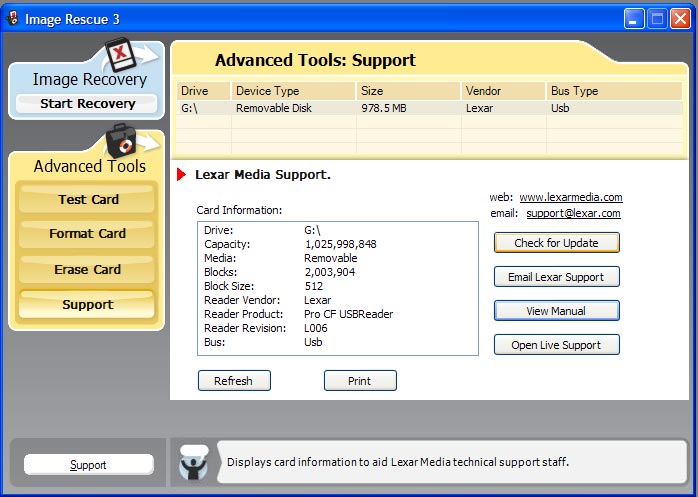Click the Support button at bottom left
698x497 pixels.
pos(88,465)
